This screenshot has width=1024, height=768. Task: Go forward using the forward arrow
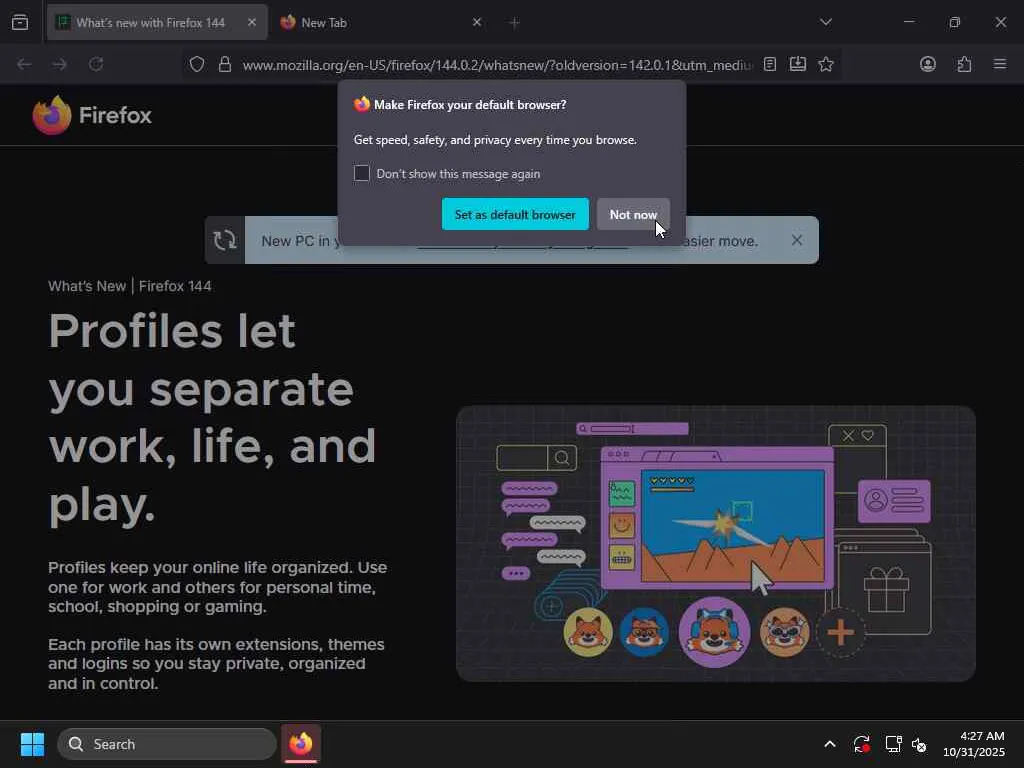click(x=59, y=64)
